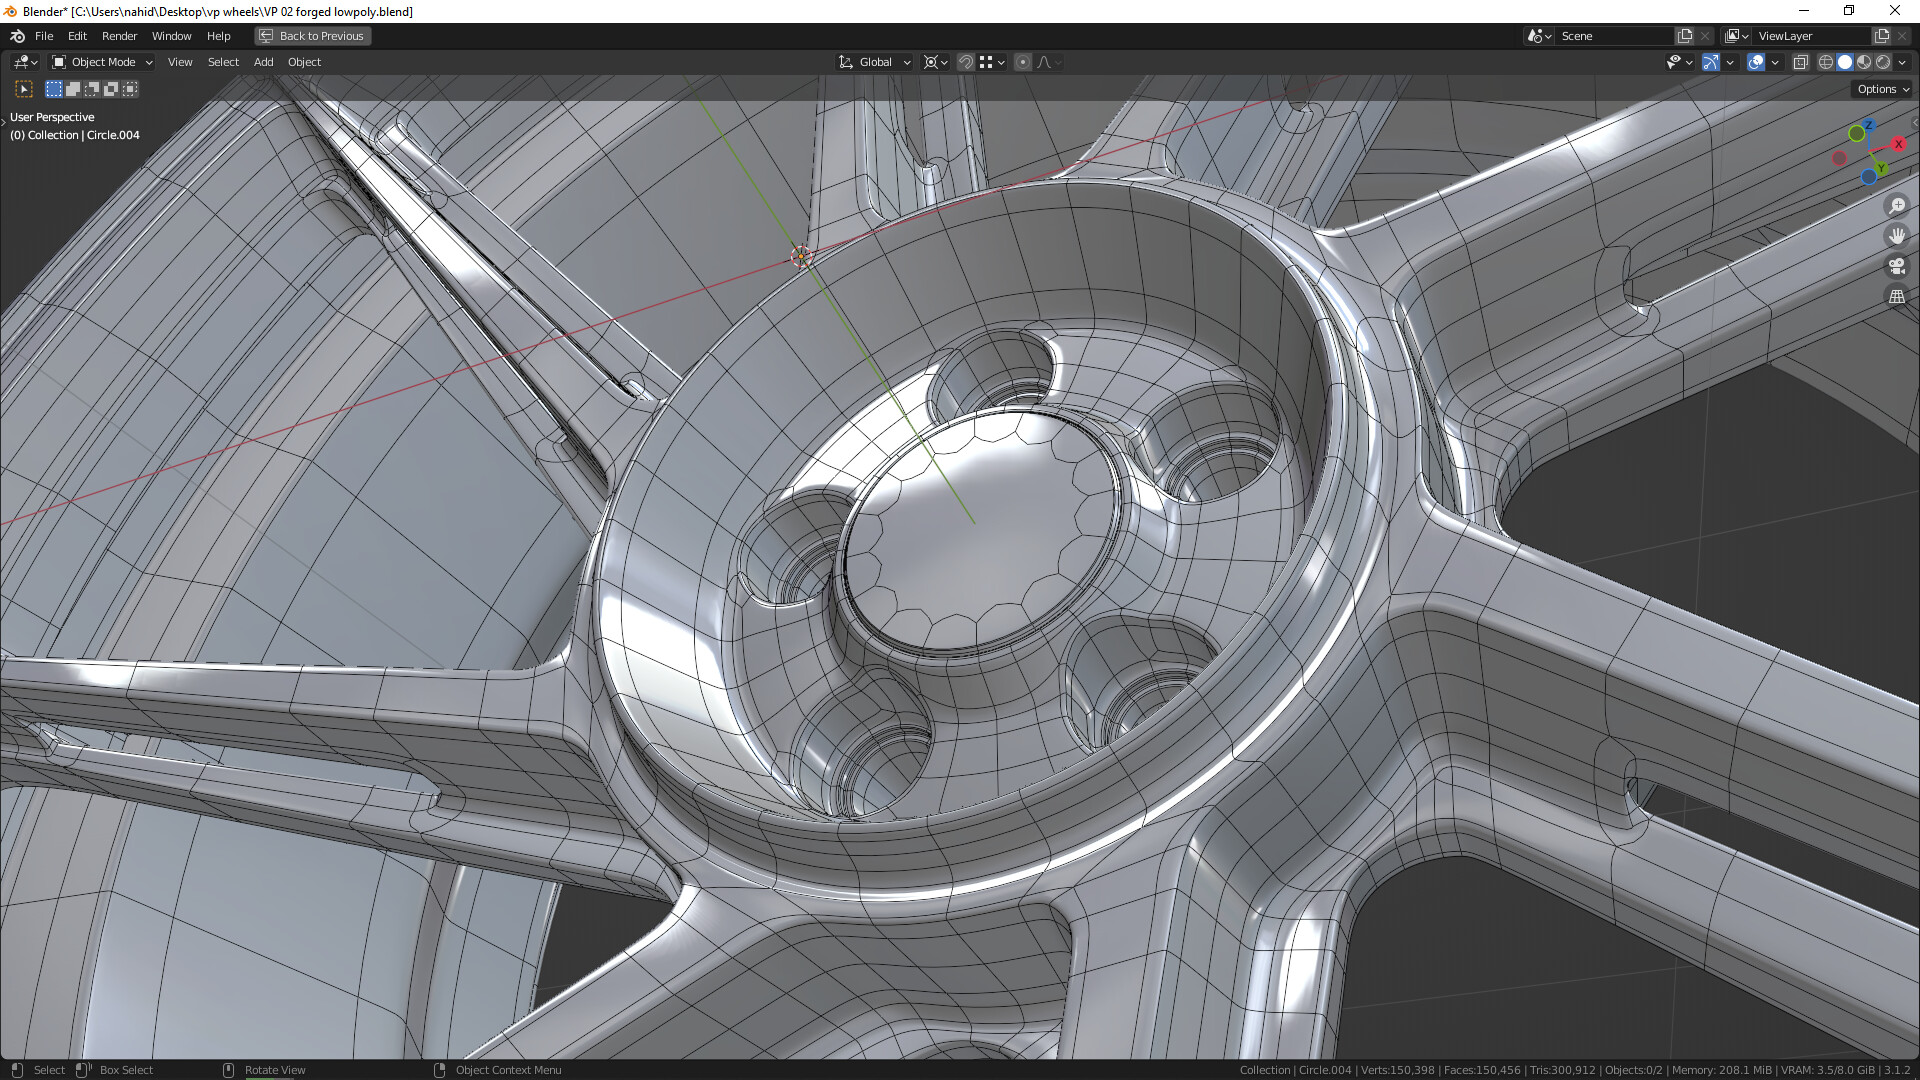
Task: Switch perspective/orthographic grid icon
Action: click(x=1896, y=296)
